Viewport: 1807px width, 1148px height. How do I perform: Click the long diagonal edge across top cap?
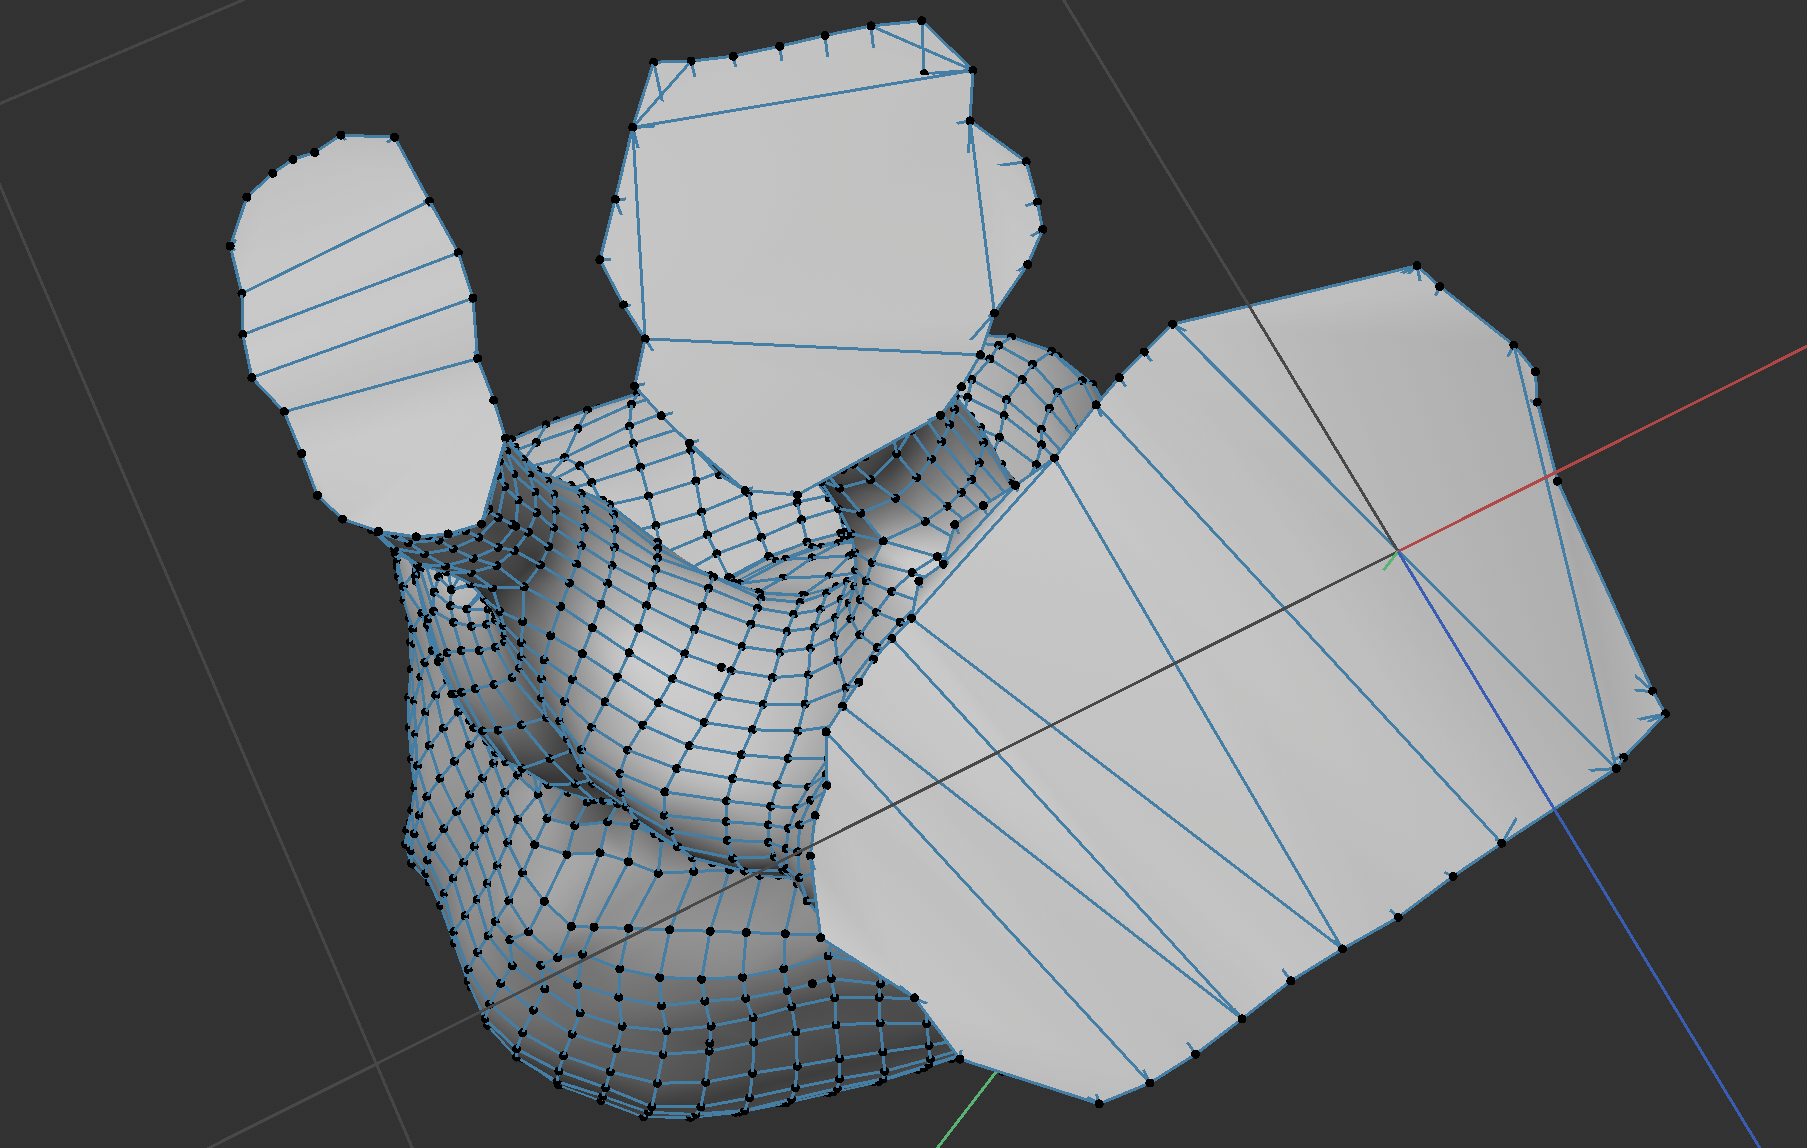[800, 97]
